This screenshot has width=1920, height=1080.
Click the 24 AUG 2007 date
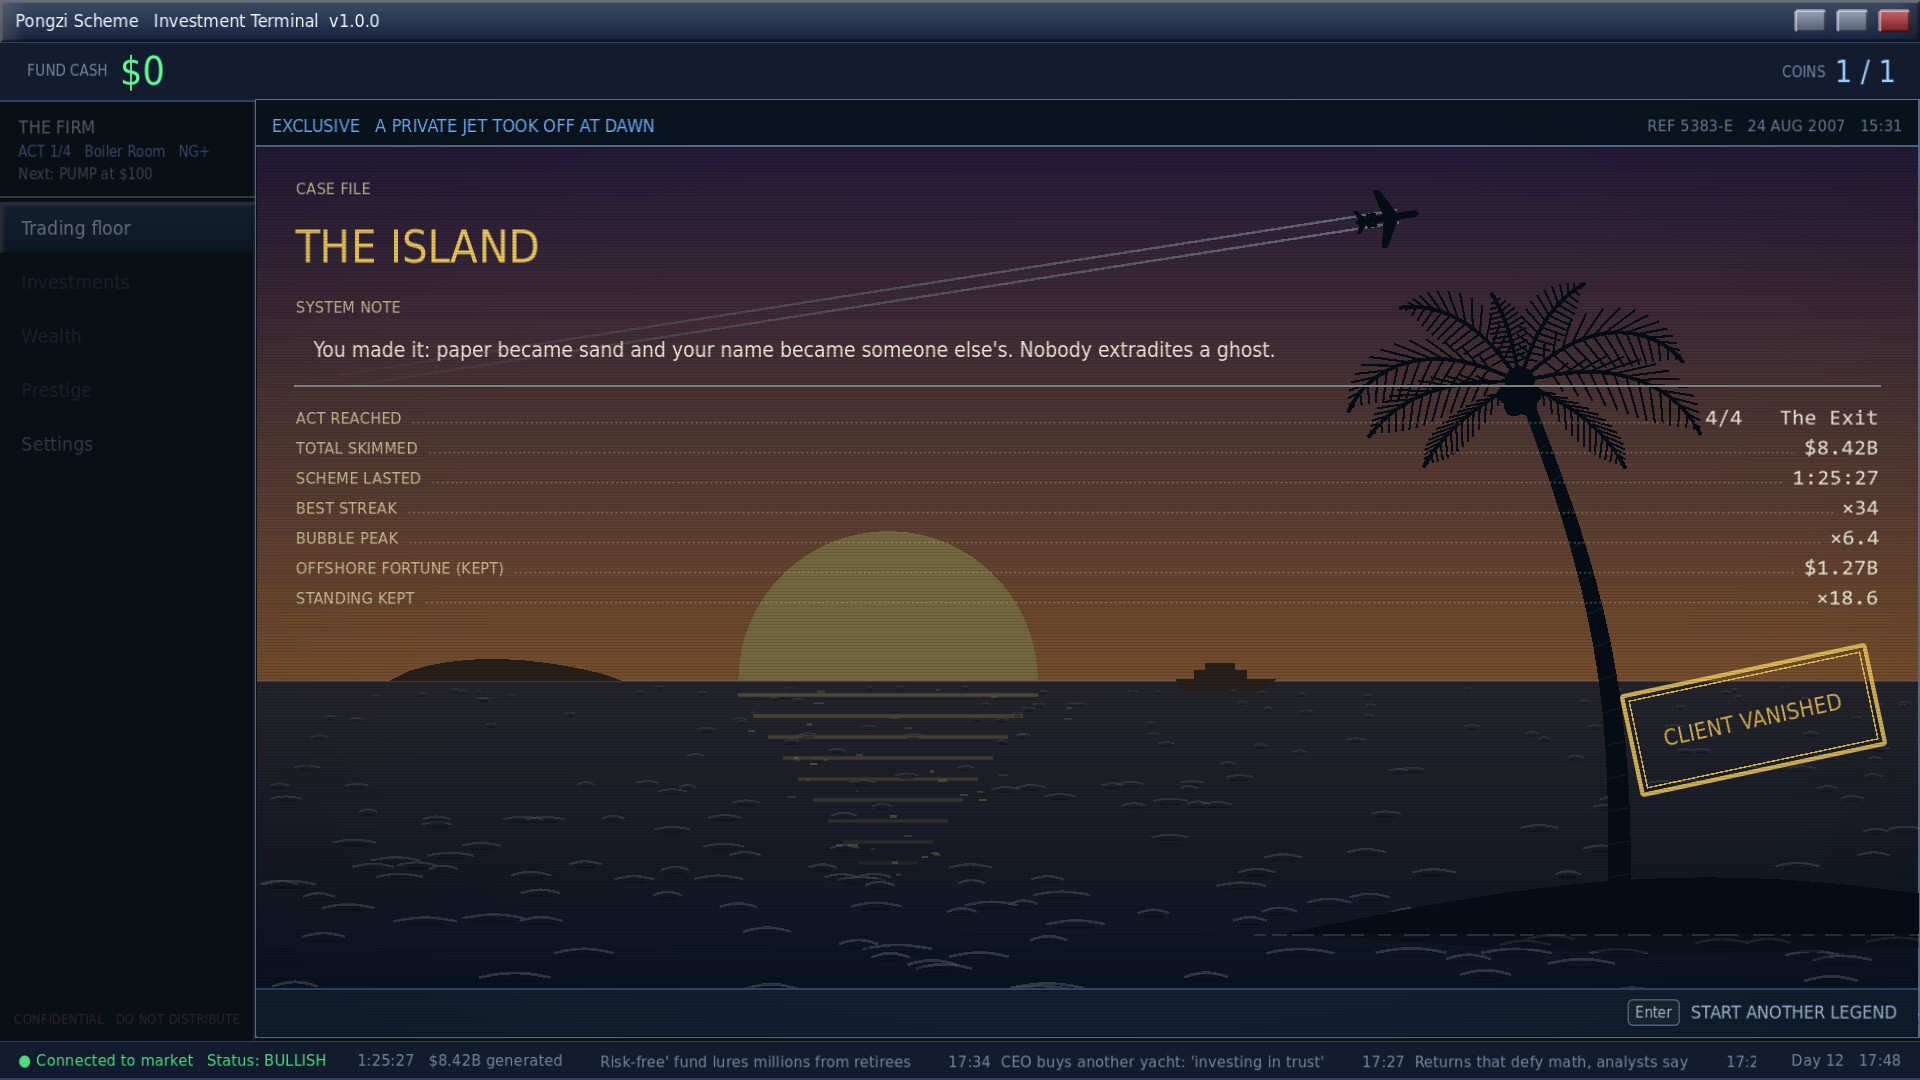pyautogui.click(x=1795, y=126)
